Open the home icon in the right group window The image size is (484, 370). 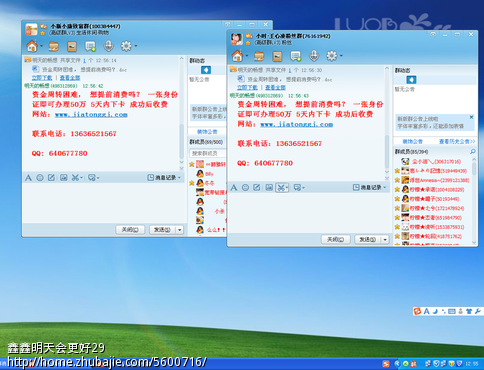[237, 56]
